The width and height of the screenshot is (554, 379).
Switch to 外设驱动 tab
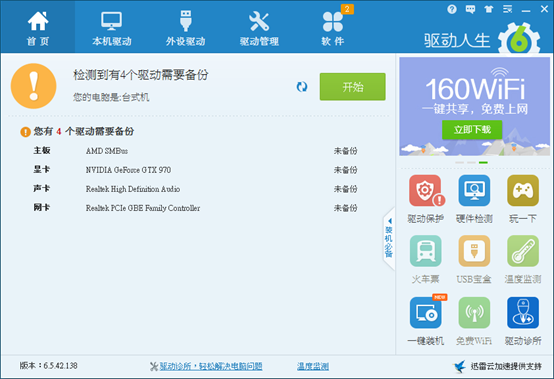(x=185, y=28)
